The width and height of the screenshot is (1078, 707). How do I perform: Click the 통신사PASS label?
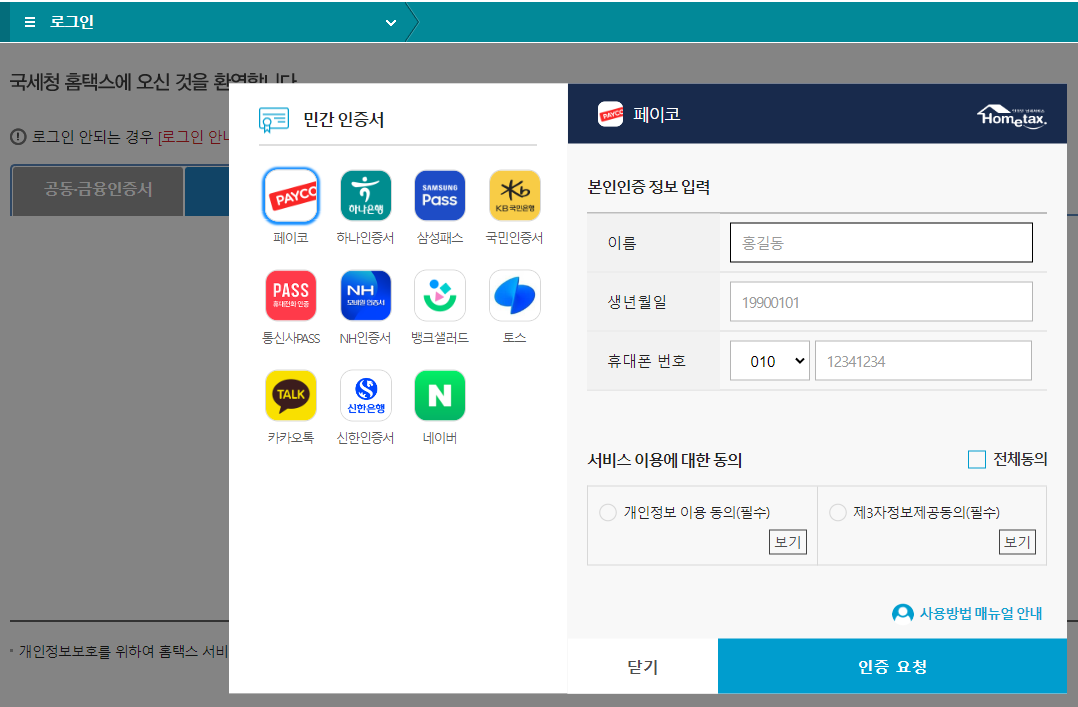pos(291,338)
